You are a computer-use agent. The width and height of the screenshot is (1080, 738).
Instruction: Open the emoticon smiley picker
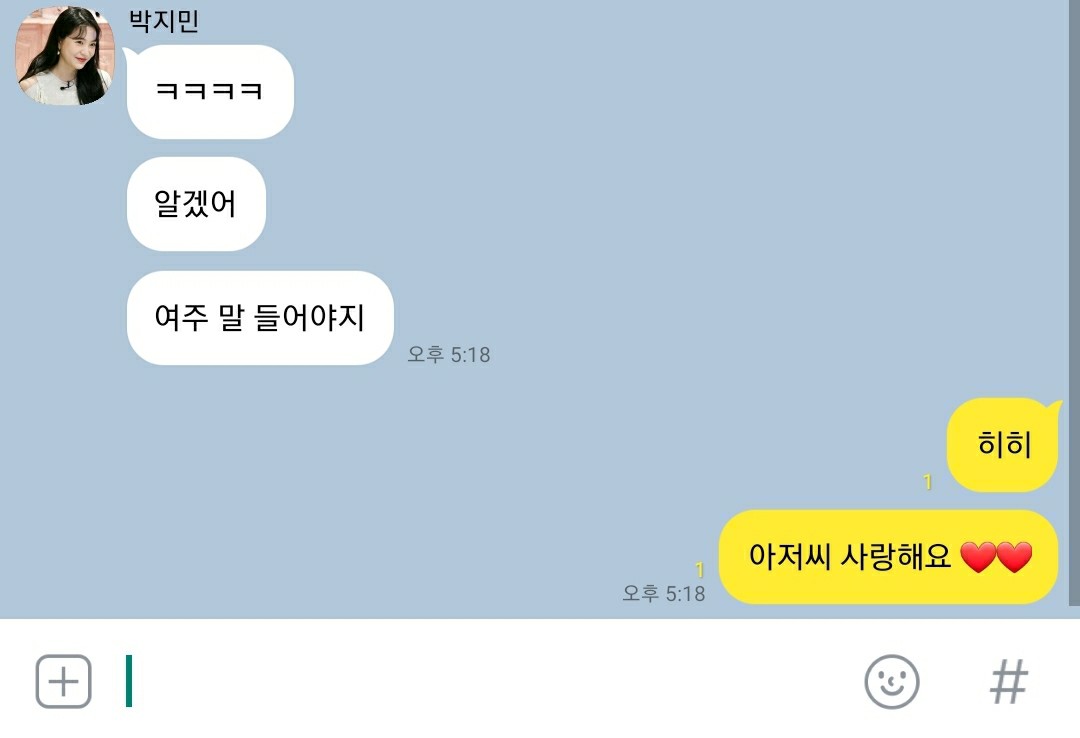891,681
